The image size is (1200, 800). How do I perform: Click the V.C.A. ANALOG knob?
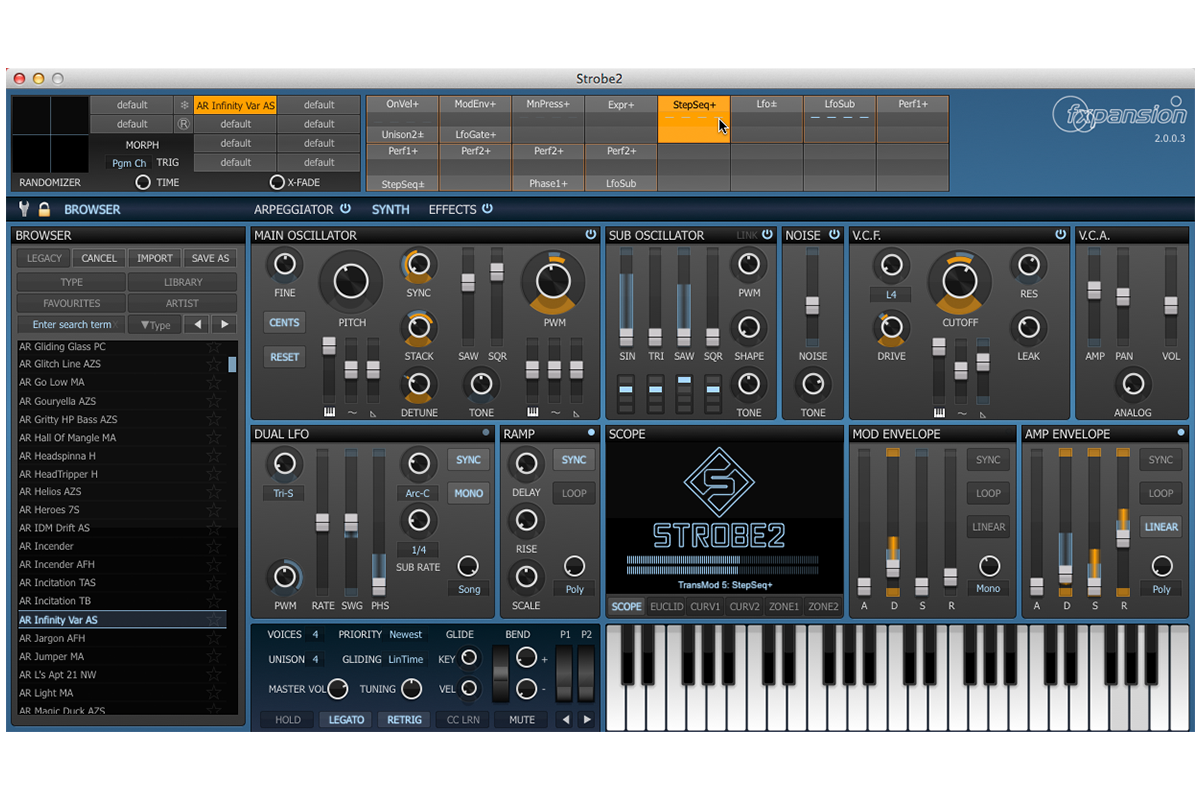[1132, 385]
